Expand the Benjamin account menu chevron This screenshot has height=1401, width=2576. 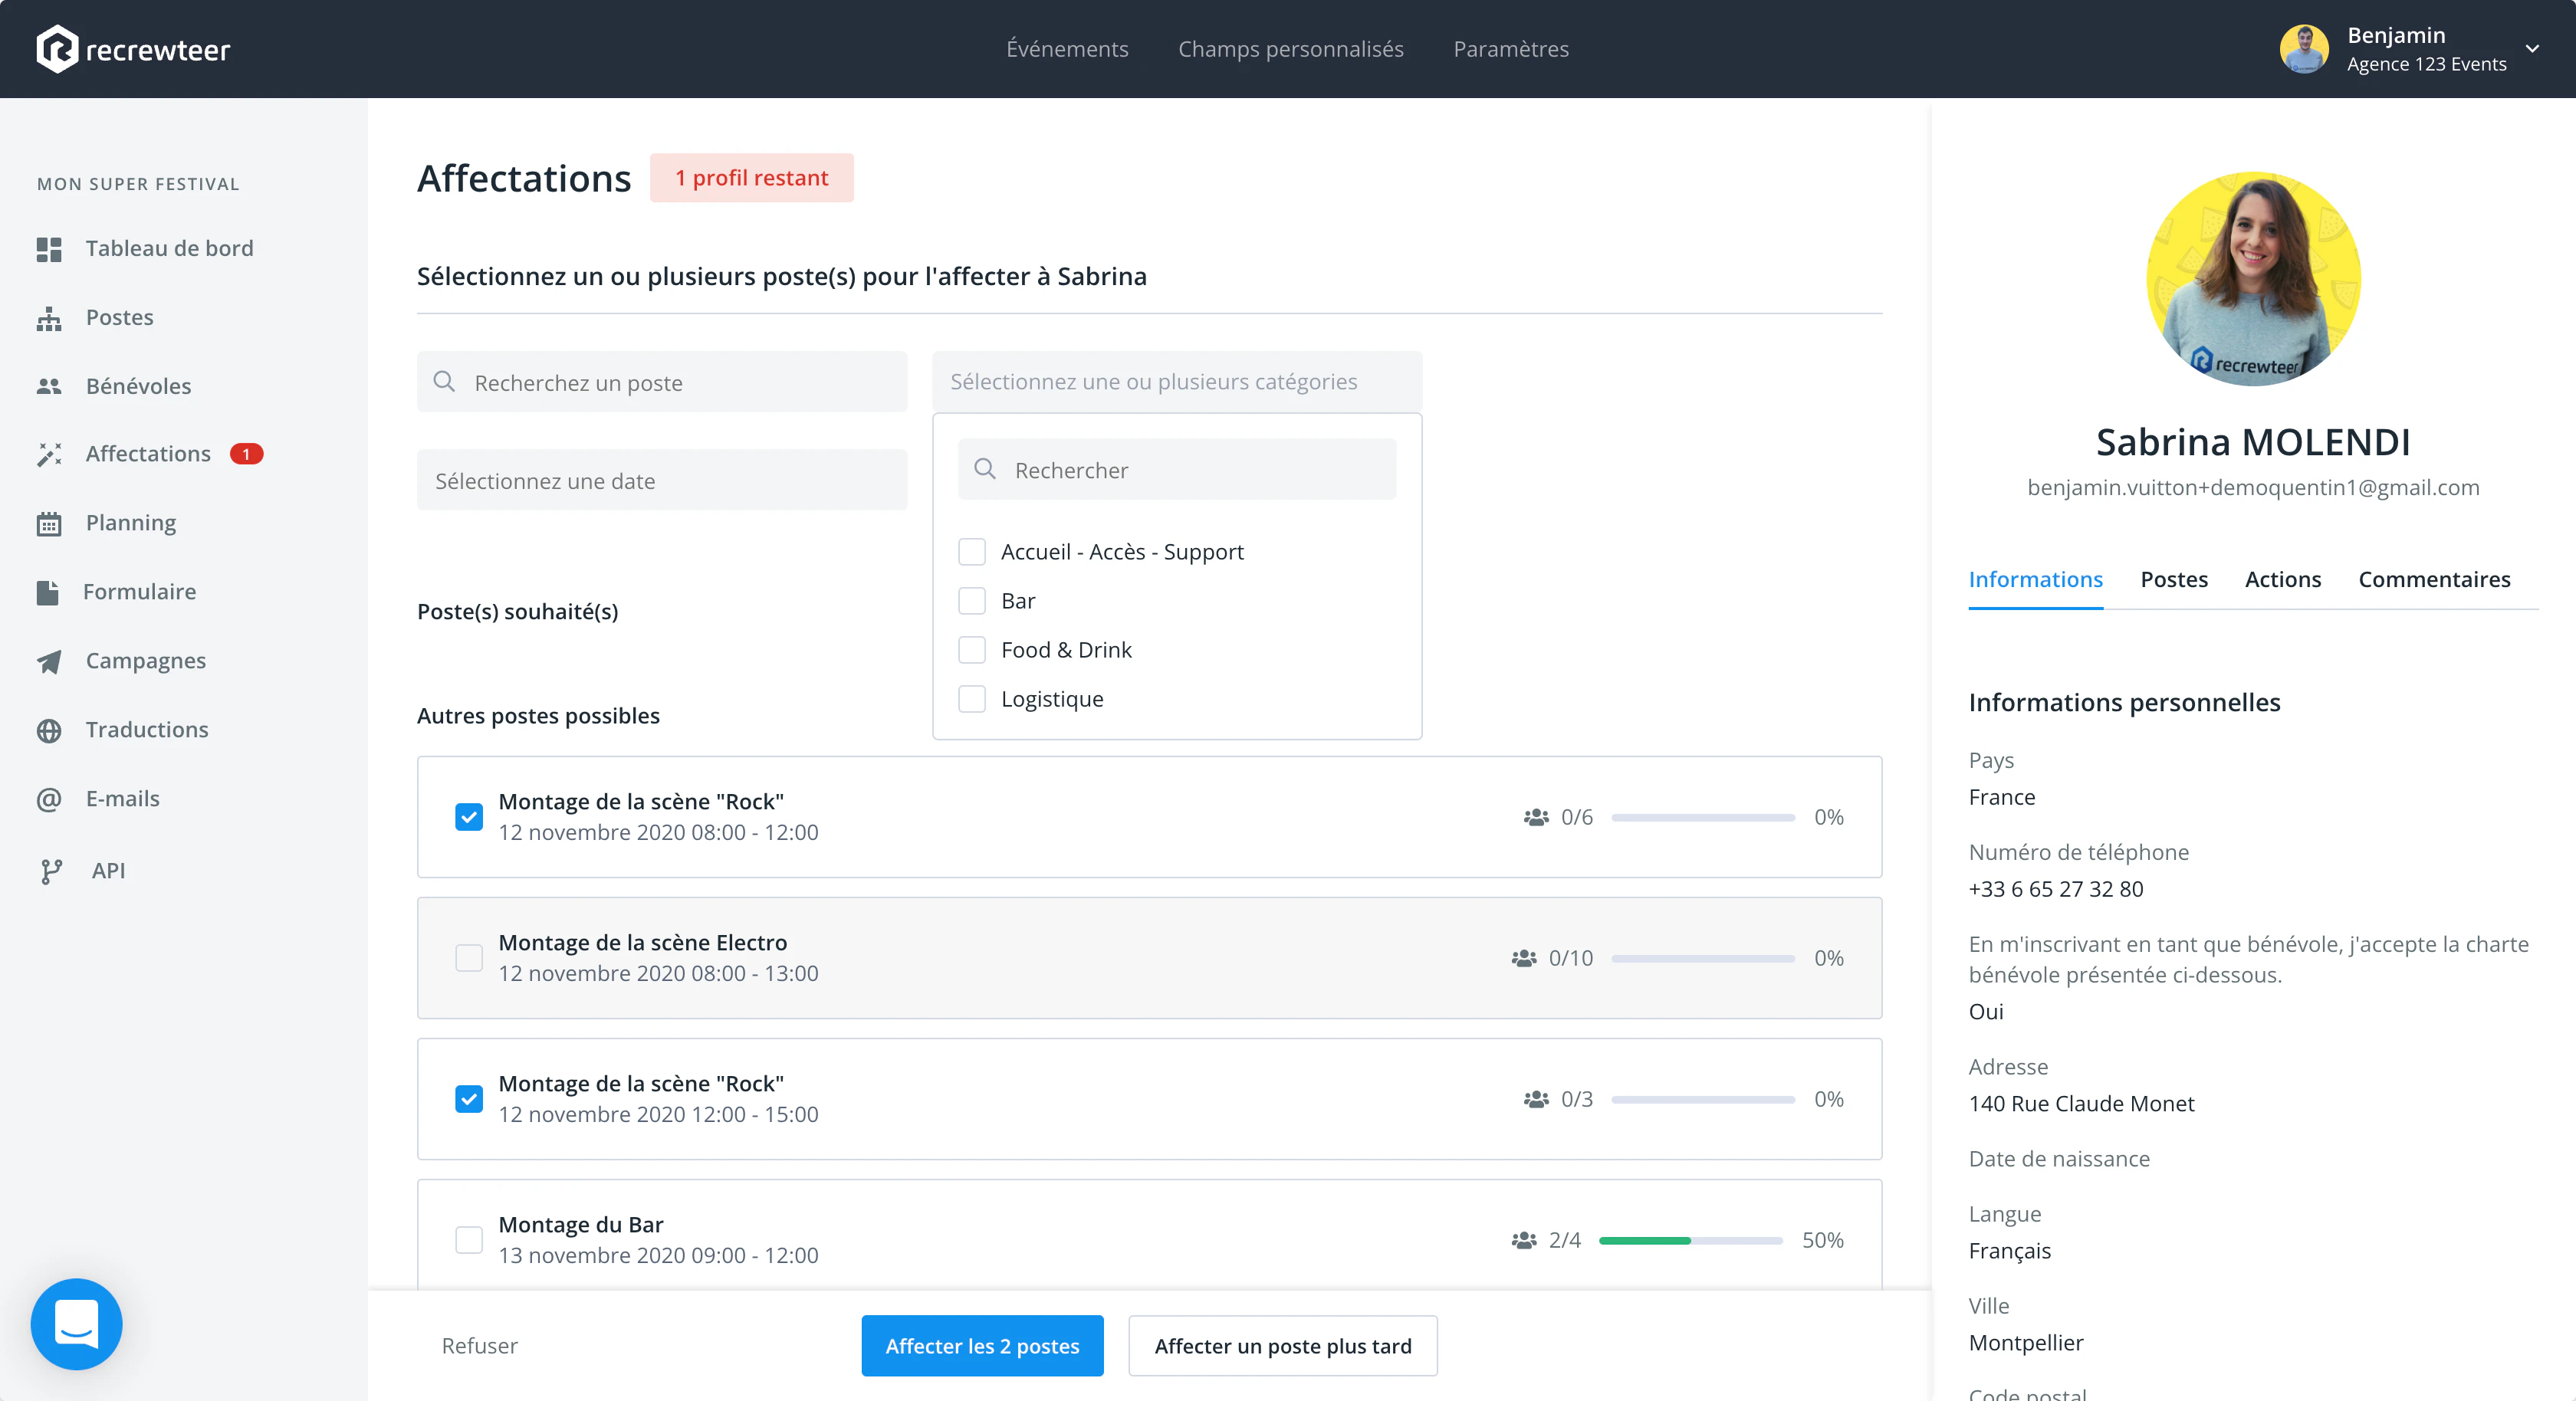pyautogui.click(x=2532, y=49)
